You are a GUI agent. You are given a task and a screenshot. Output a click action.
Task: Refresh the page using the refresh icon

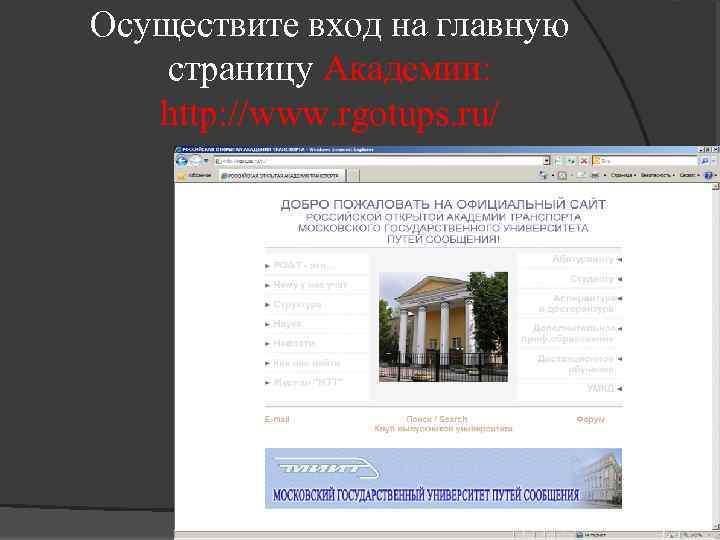571,161
